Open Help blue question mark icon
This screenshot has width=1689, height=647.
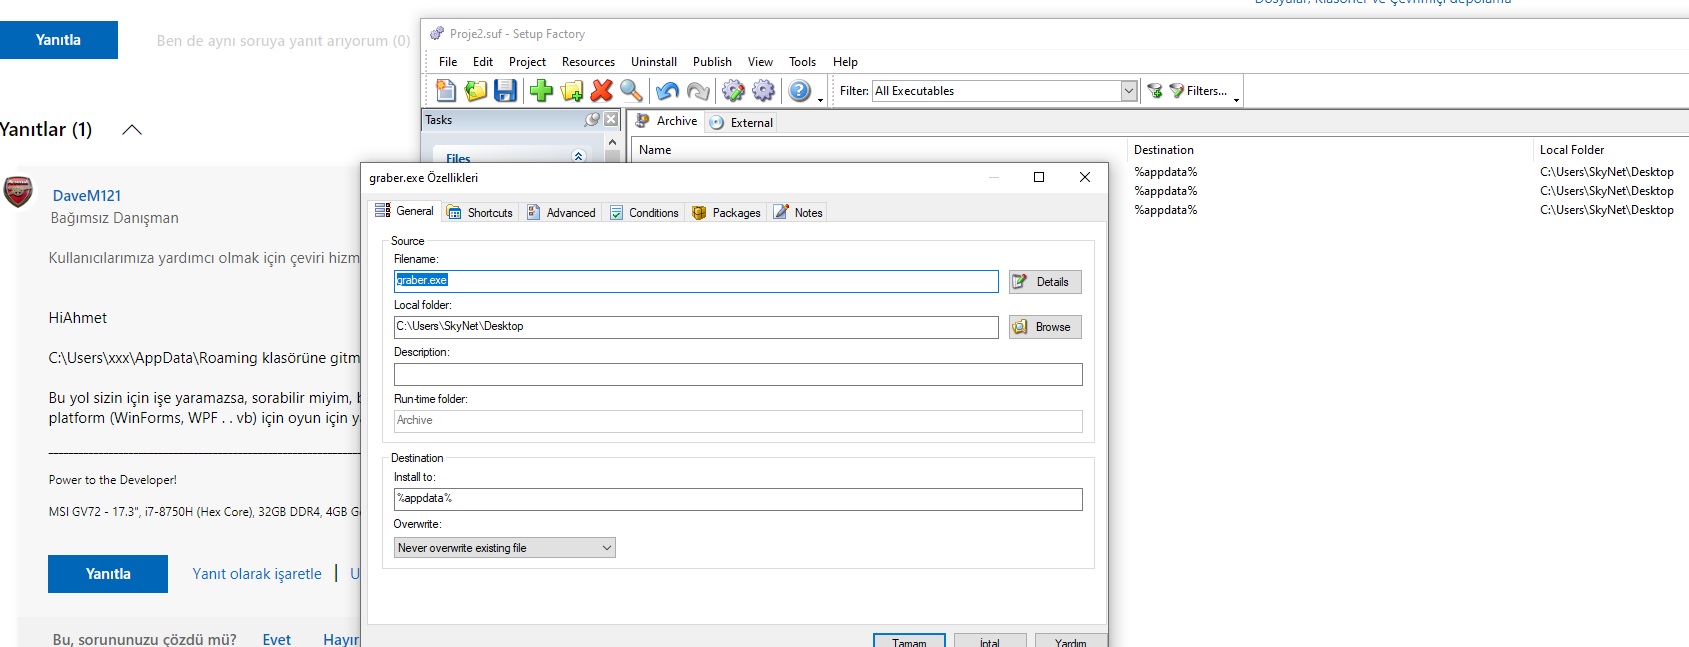tap(800, 91)
